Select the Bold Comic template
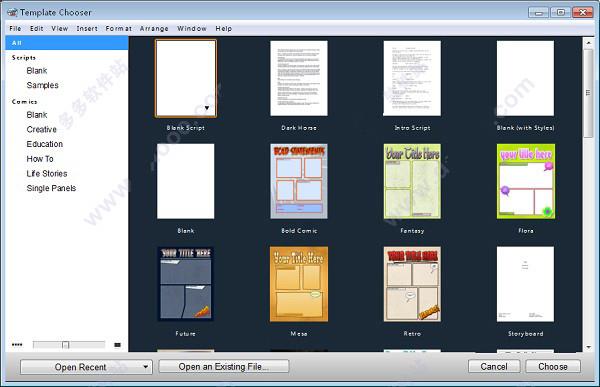600x387 pixels. pos(299,181)
